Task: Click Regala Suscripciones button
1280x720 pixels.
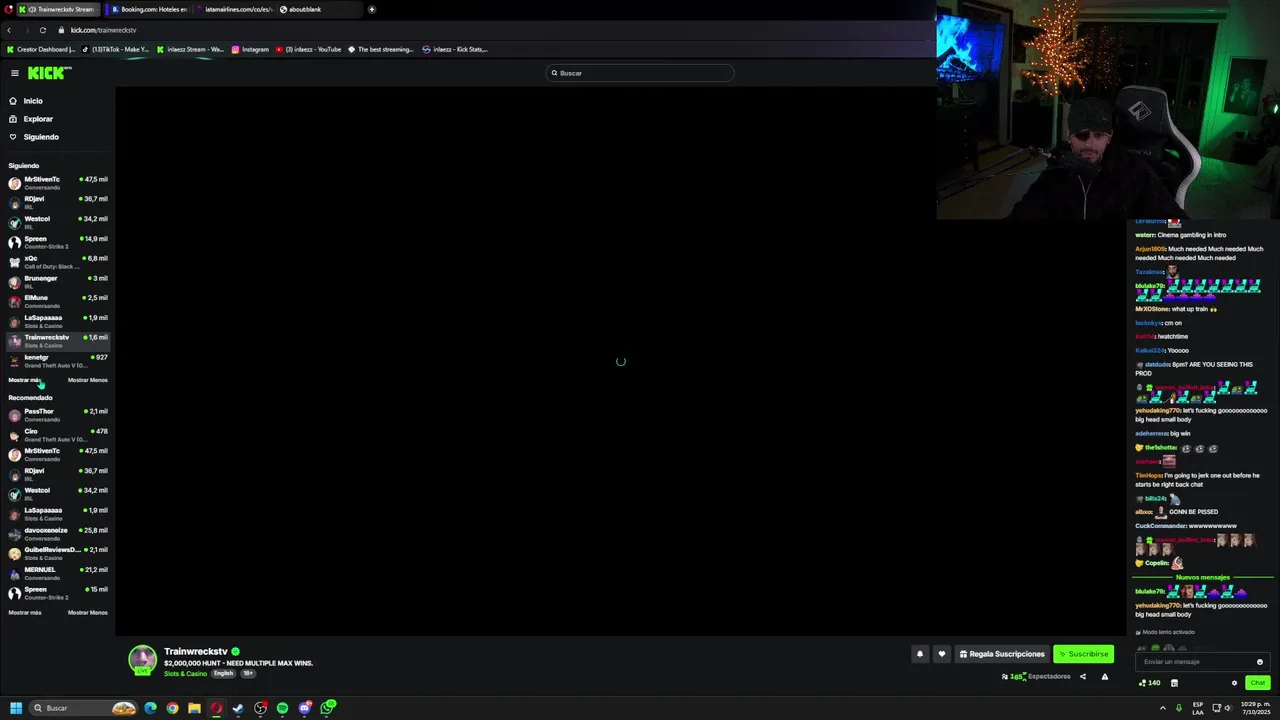Action: coord(1002,654)
